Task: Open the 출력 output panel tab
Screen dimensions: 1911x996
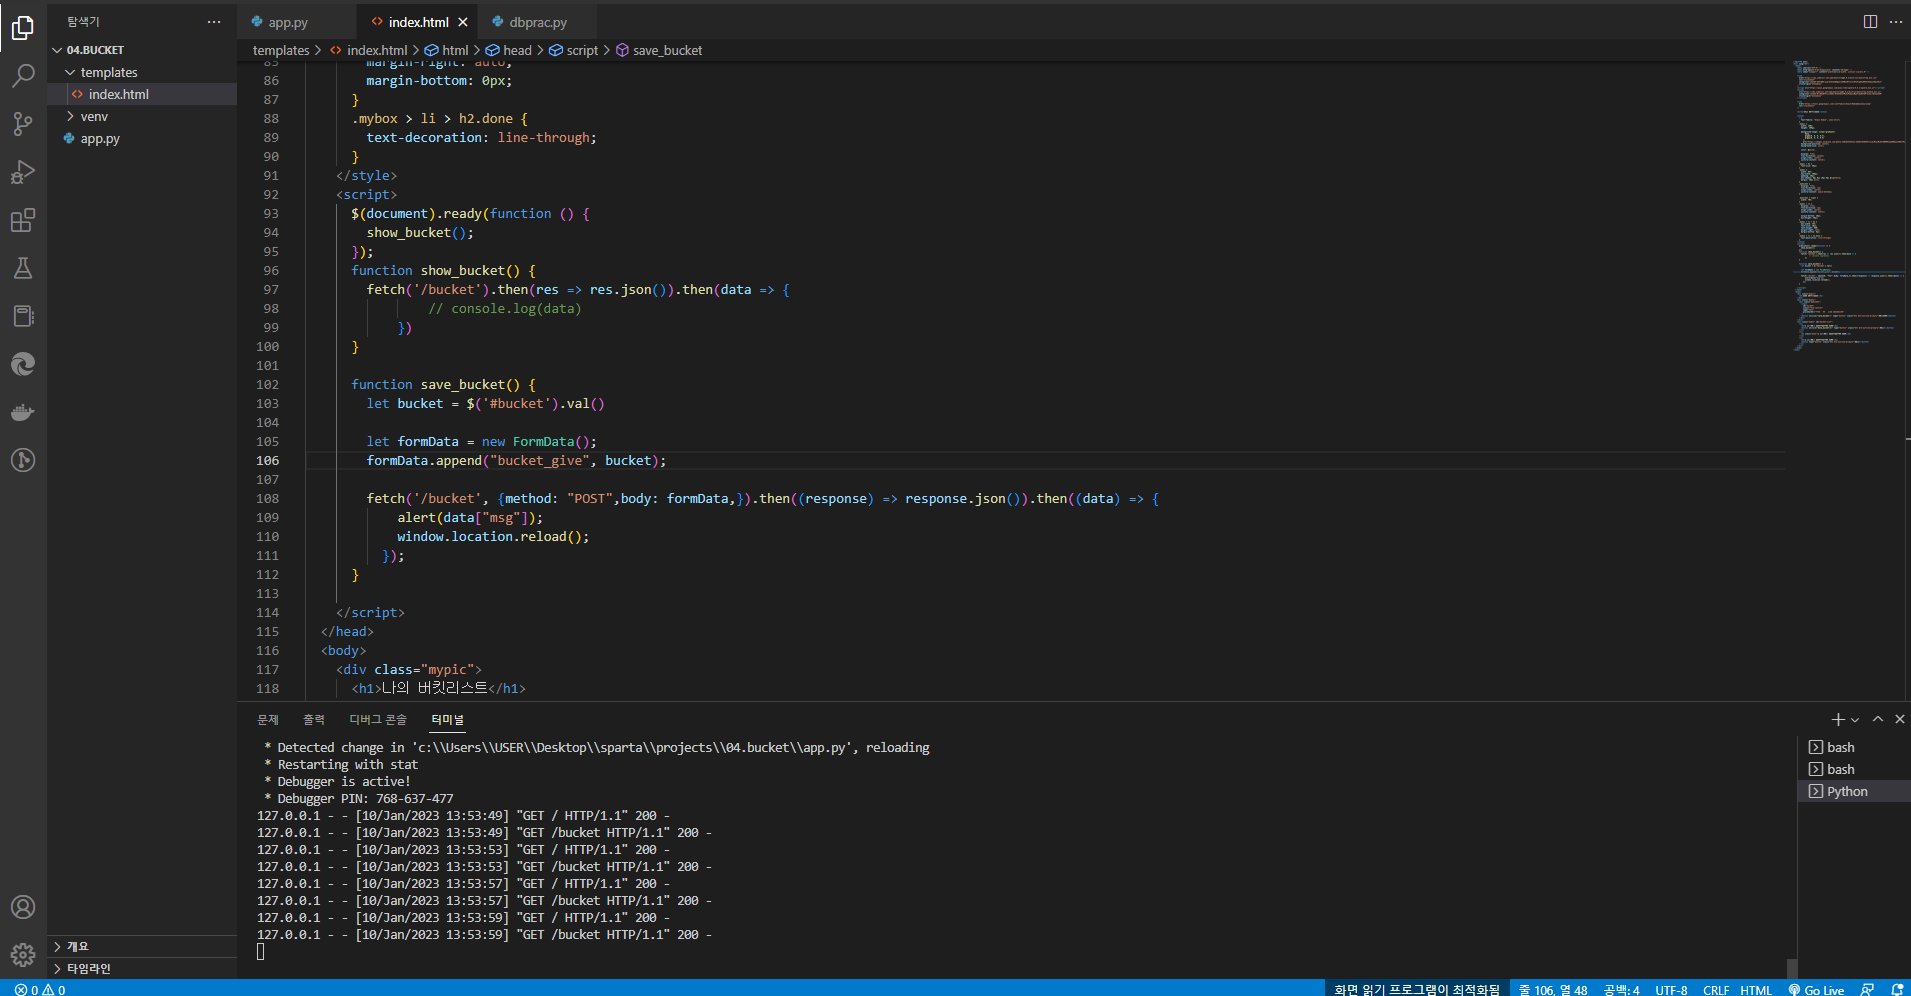Action: point(314,720)
